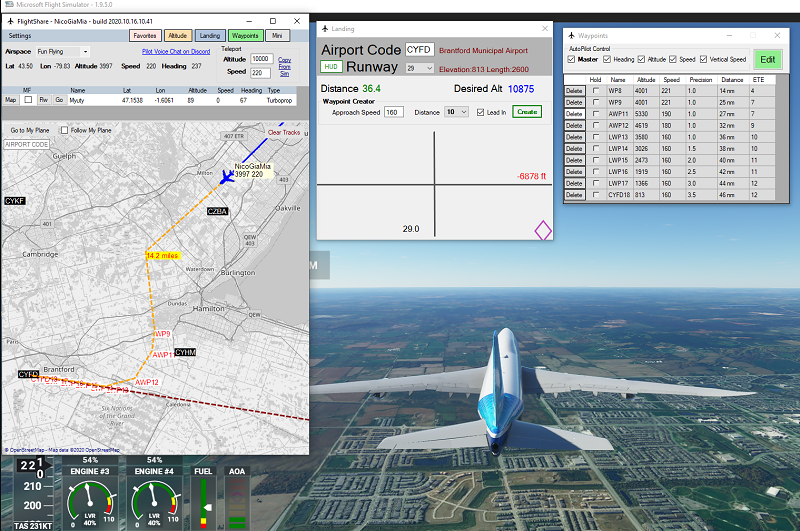Click the Fuel level gauge bar
The width and height of the screenshot is (800, 531).
(x=204, y=502)
